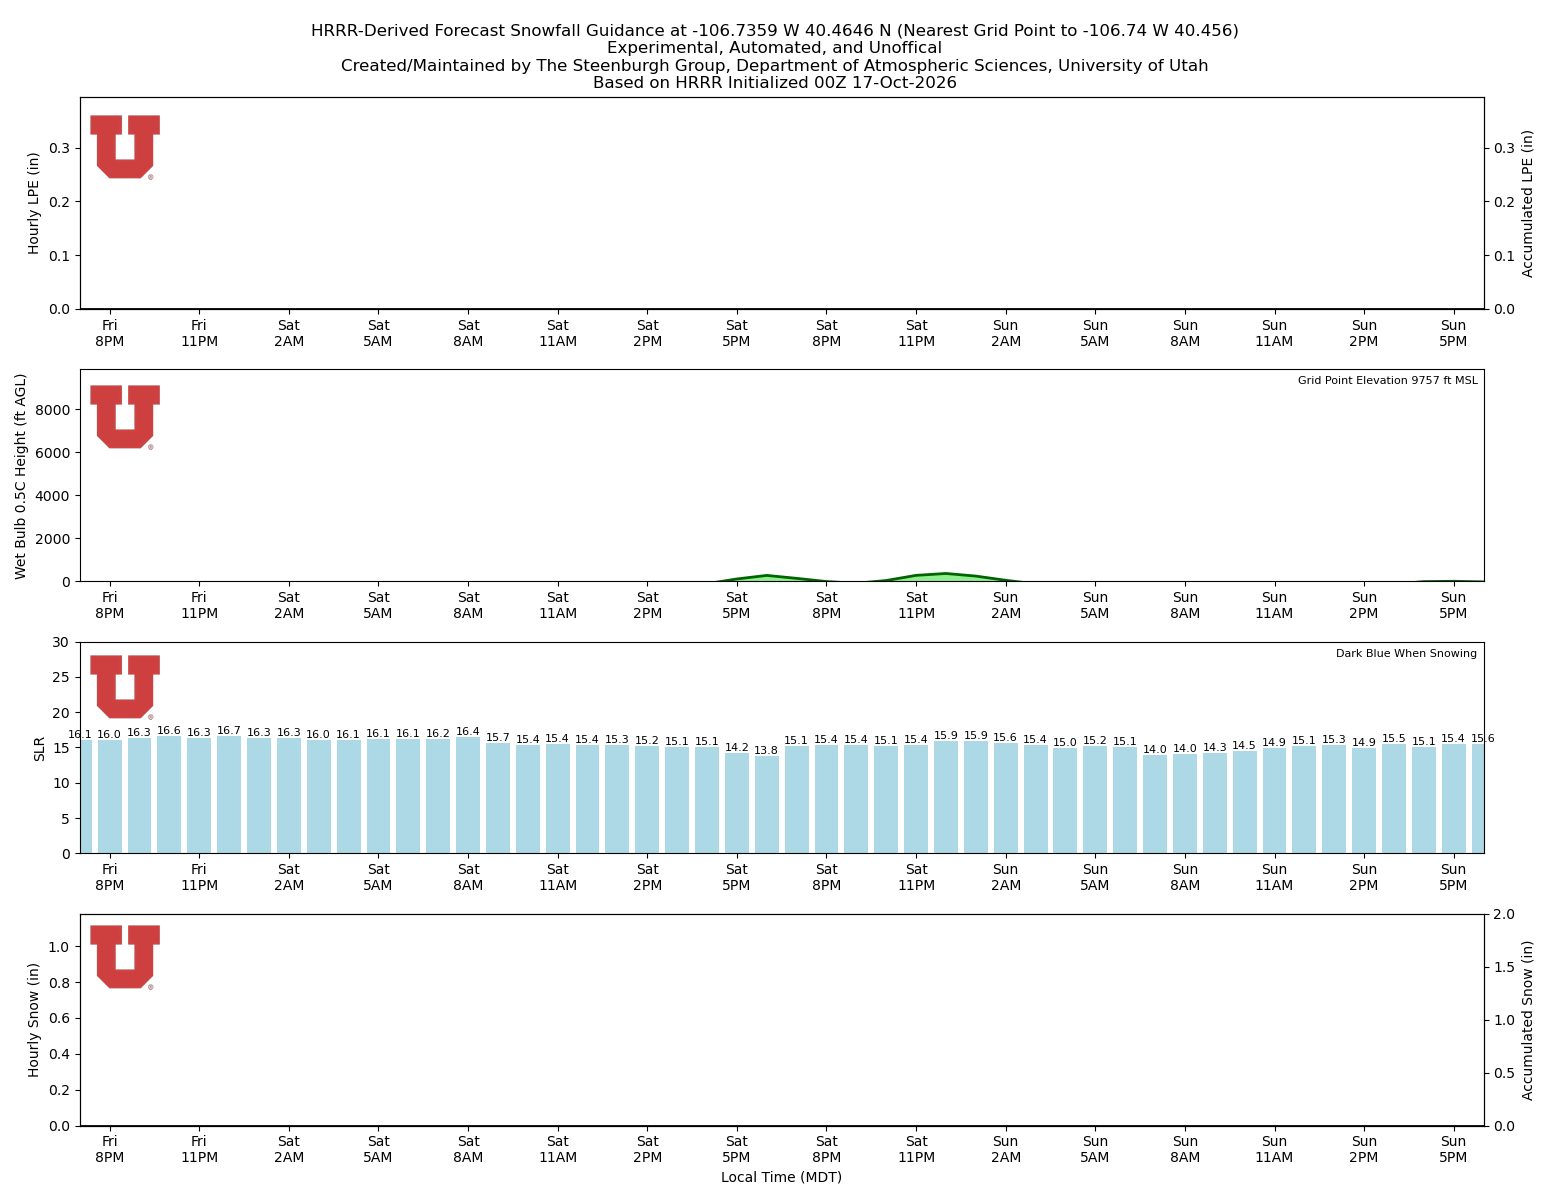Click the 'Dark Blue When Snowing' annotation

click(1406, 654)
